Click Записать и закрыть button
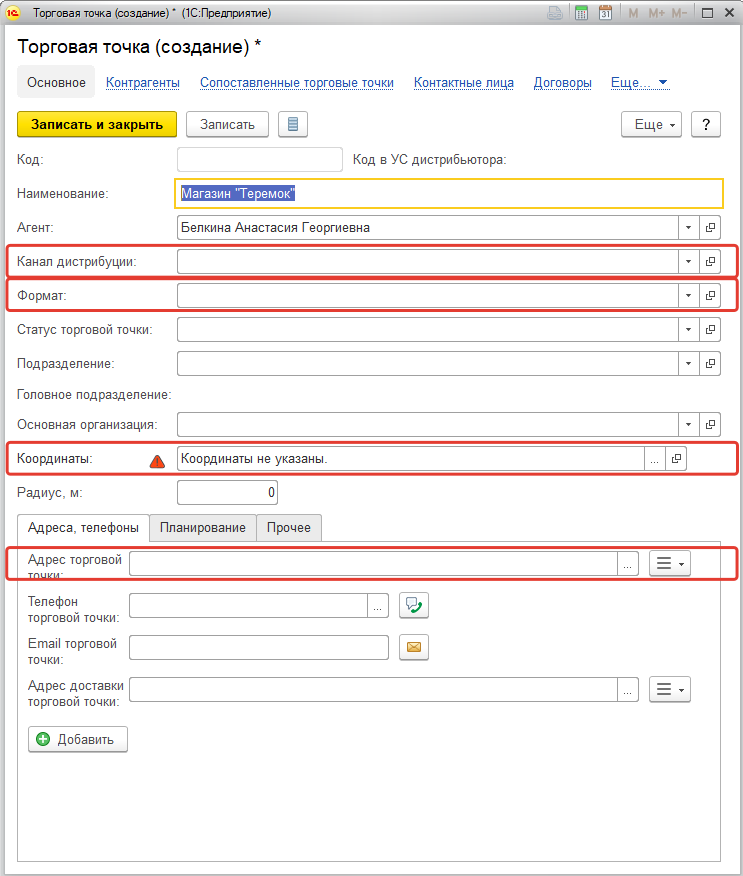The image size is (743, 876). pyautogui.click(x=97, y=124)
